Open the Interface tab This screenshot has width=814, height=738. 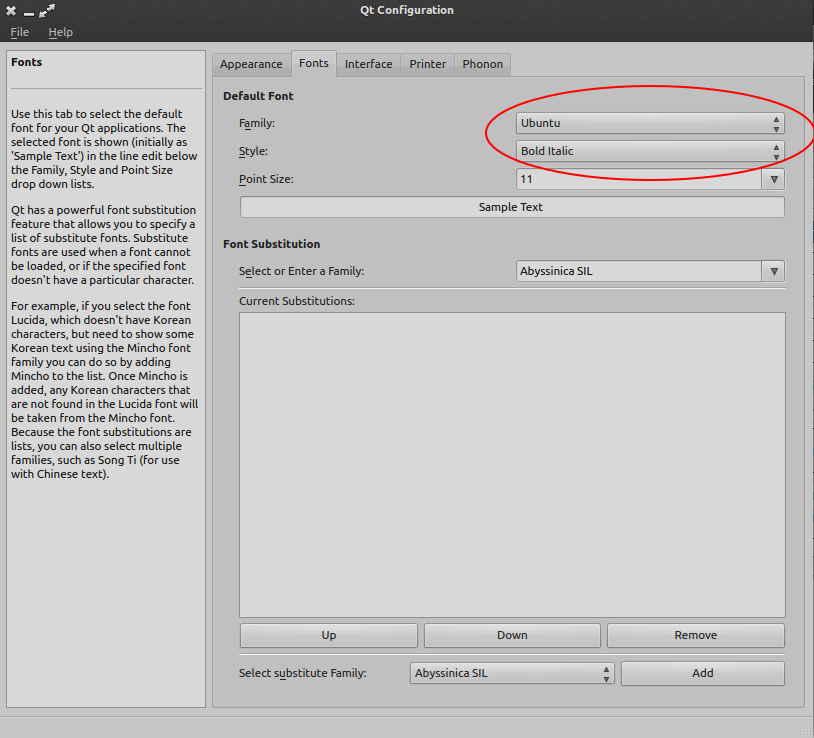click(x=368, y=63)
